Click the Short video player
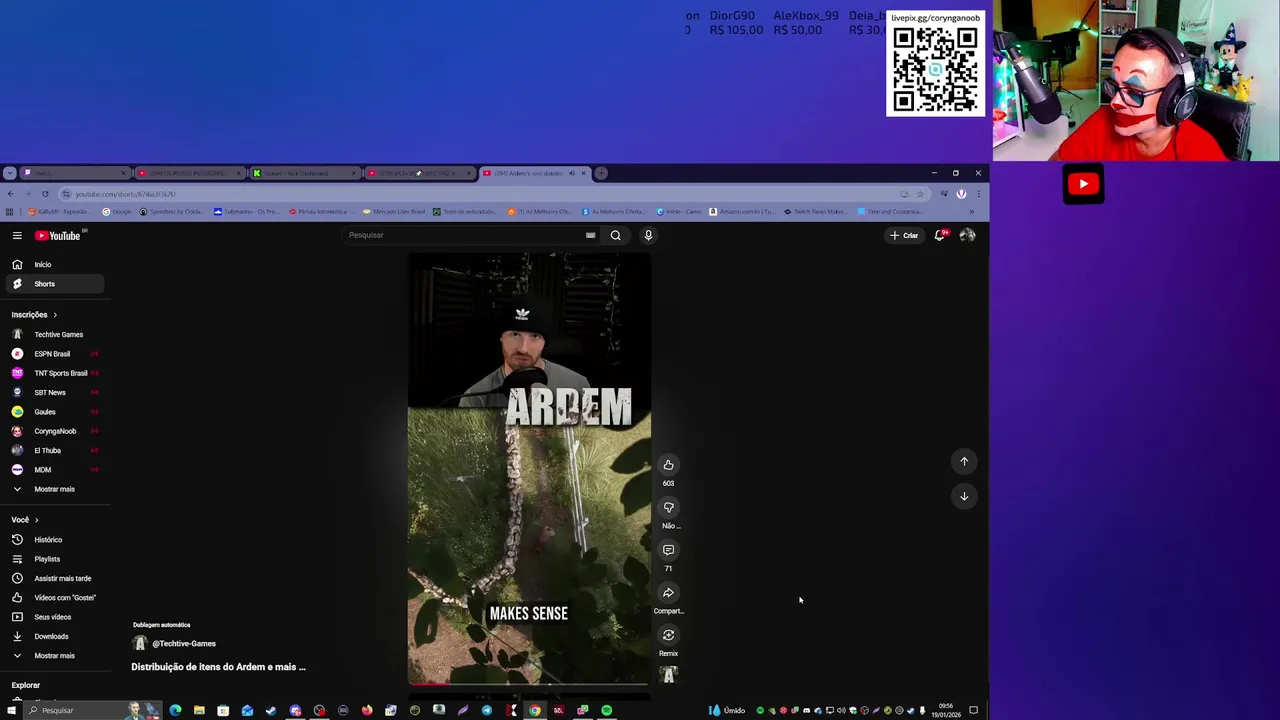Viewport: 1280px width, 720px height. point(529,469)
